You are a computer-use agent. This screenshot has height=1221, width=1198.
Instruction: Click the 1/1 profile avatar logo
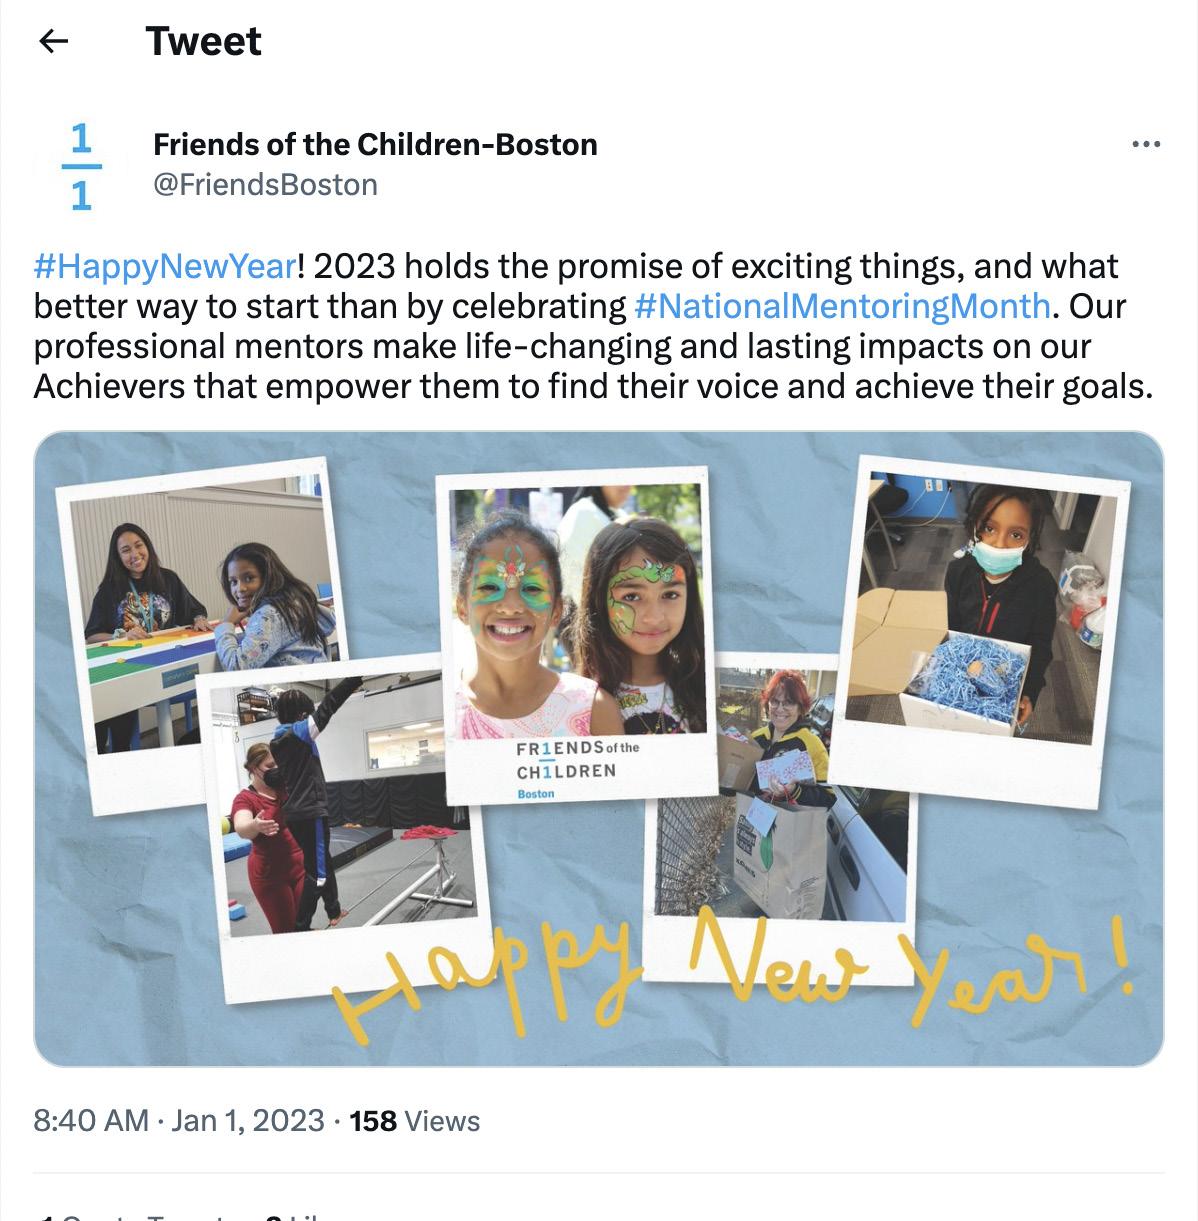coord(81,166)
